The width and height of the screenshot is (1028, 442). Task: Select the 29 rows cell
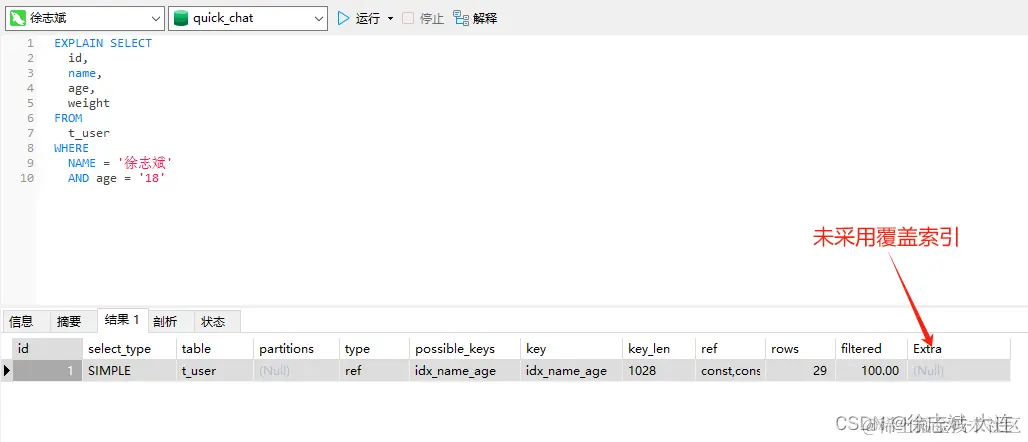click(801, 371)
